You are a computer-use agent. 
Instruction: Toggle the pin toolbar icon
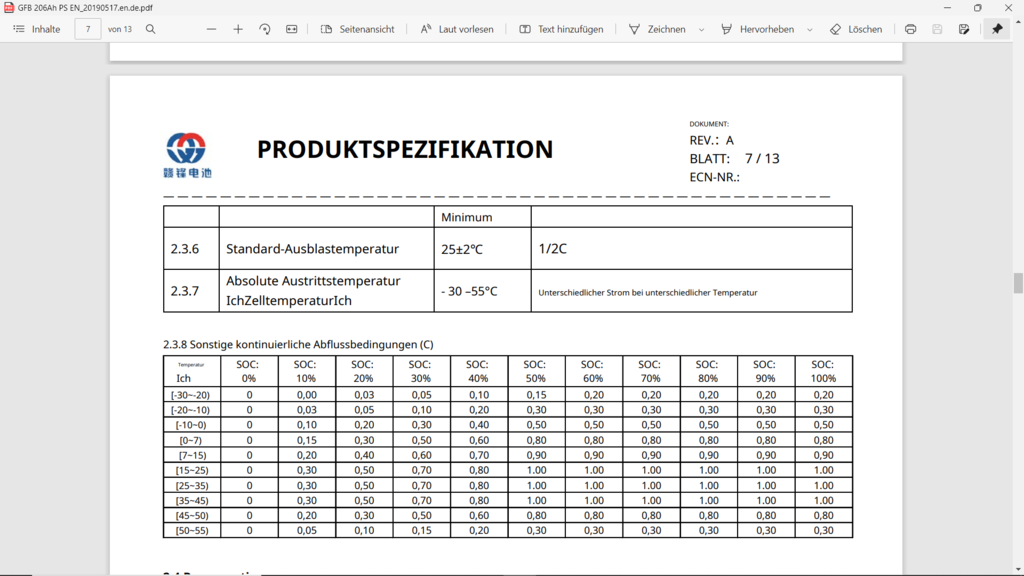pos(997,29)
